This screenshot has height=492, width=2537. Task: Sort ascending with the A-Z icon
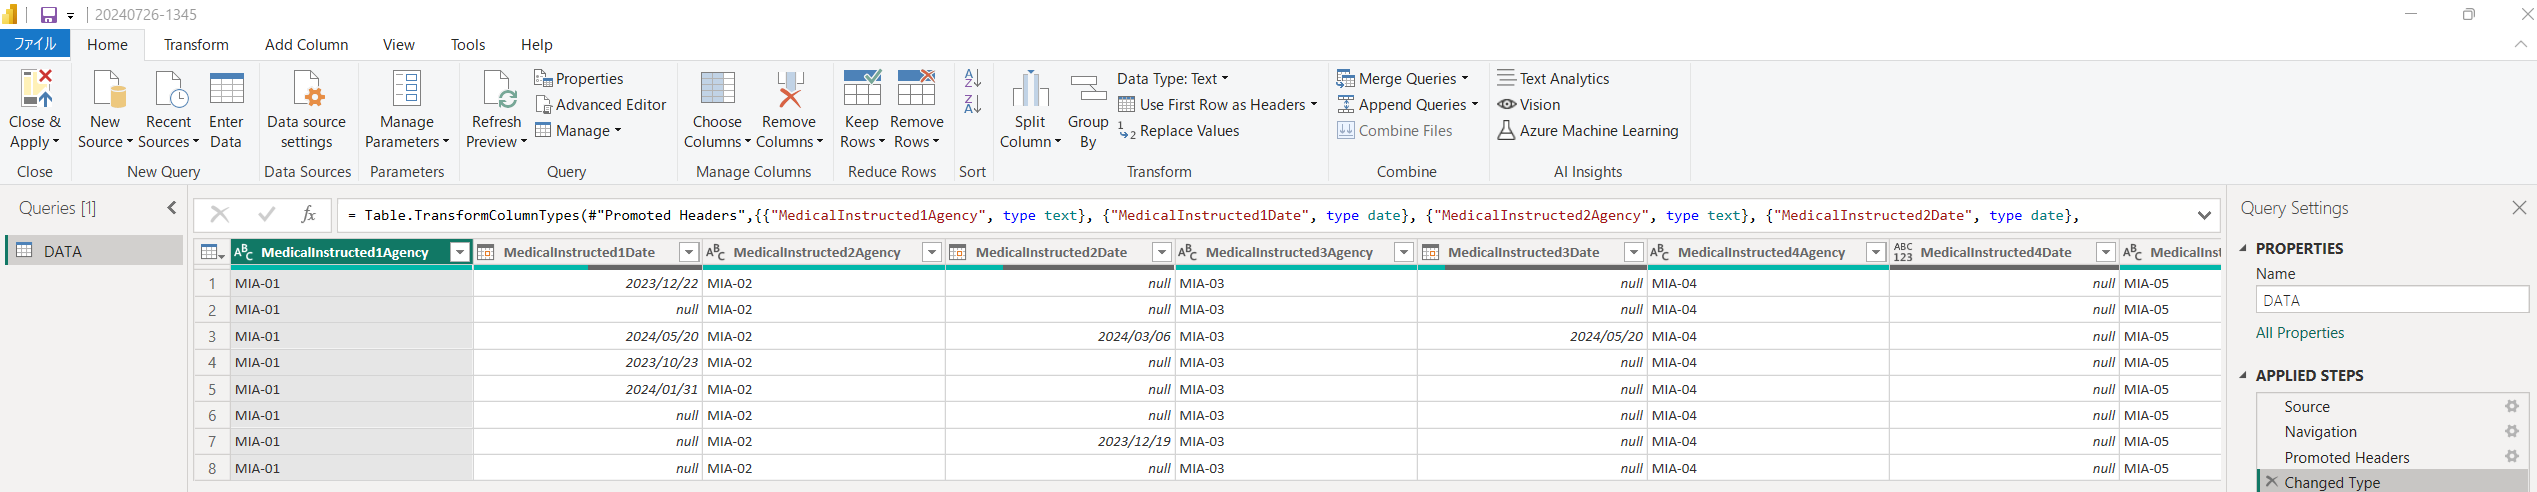click(x=972, y=78)
